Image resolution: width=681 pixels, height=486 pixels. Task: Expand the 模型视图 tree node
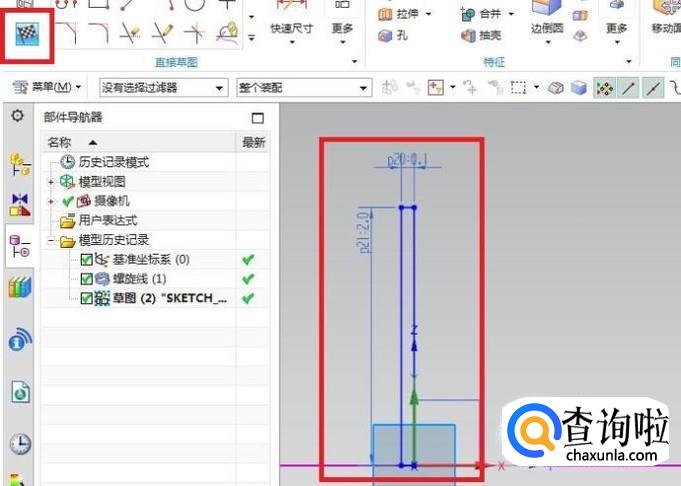click(x=51, y=182)
